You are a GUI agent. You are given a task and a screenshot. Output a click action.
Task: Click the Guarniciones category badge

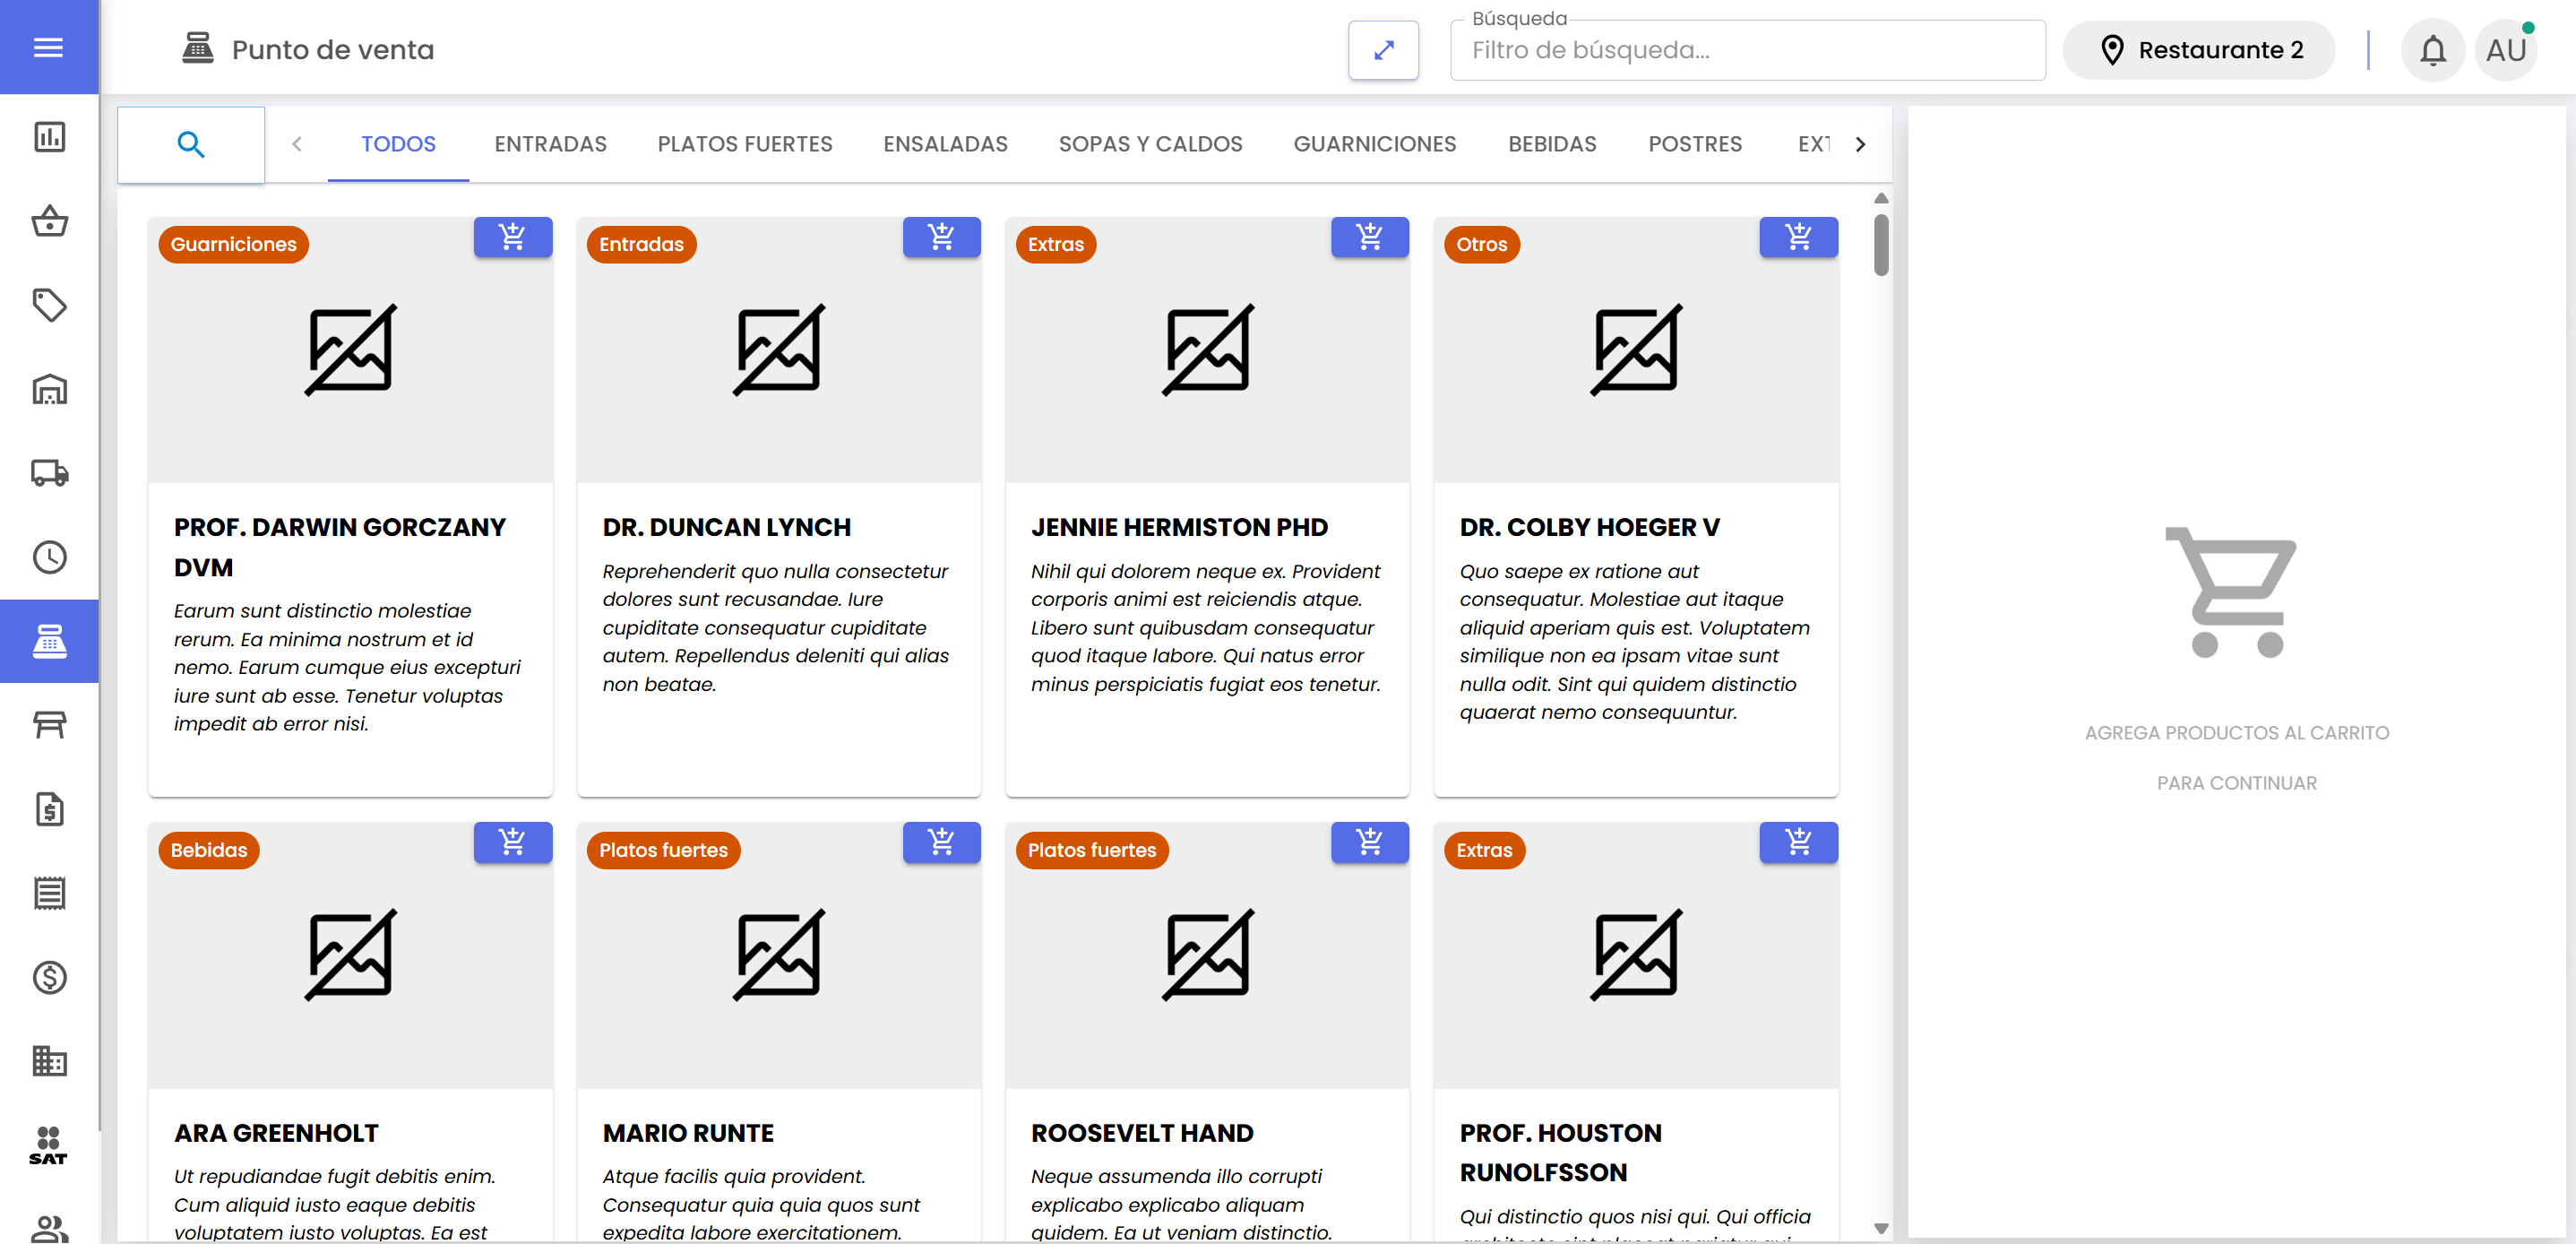click(x=233, y=244)
